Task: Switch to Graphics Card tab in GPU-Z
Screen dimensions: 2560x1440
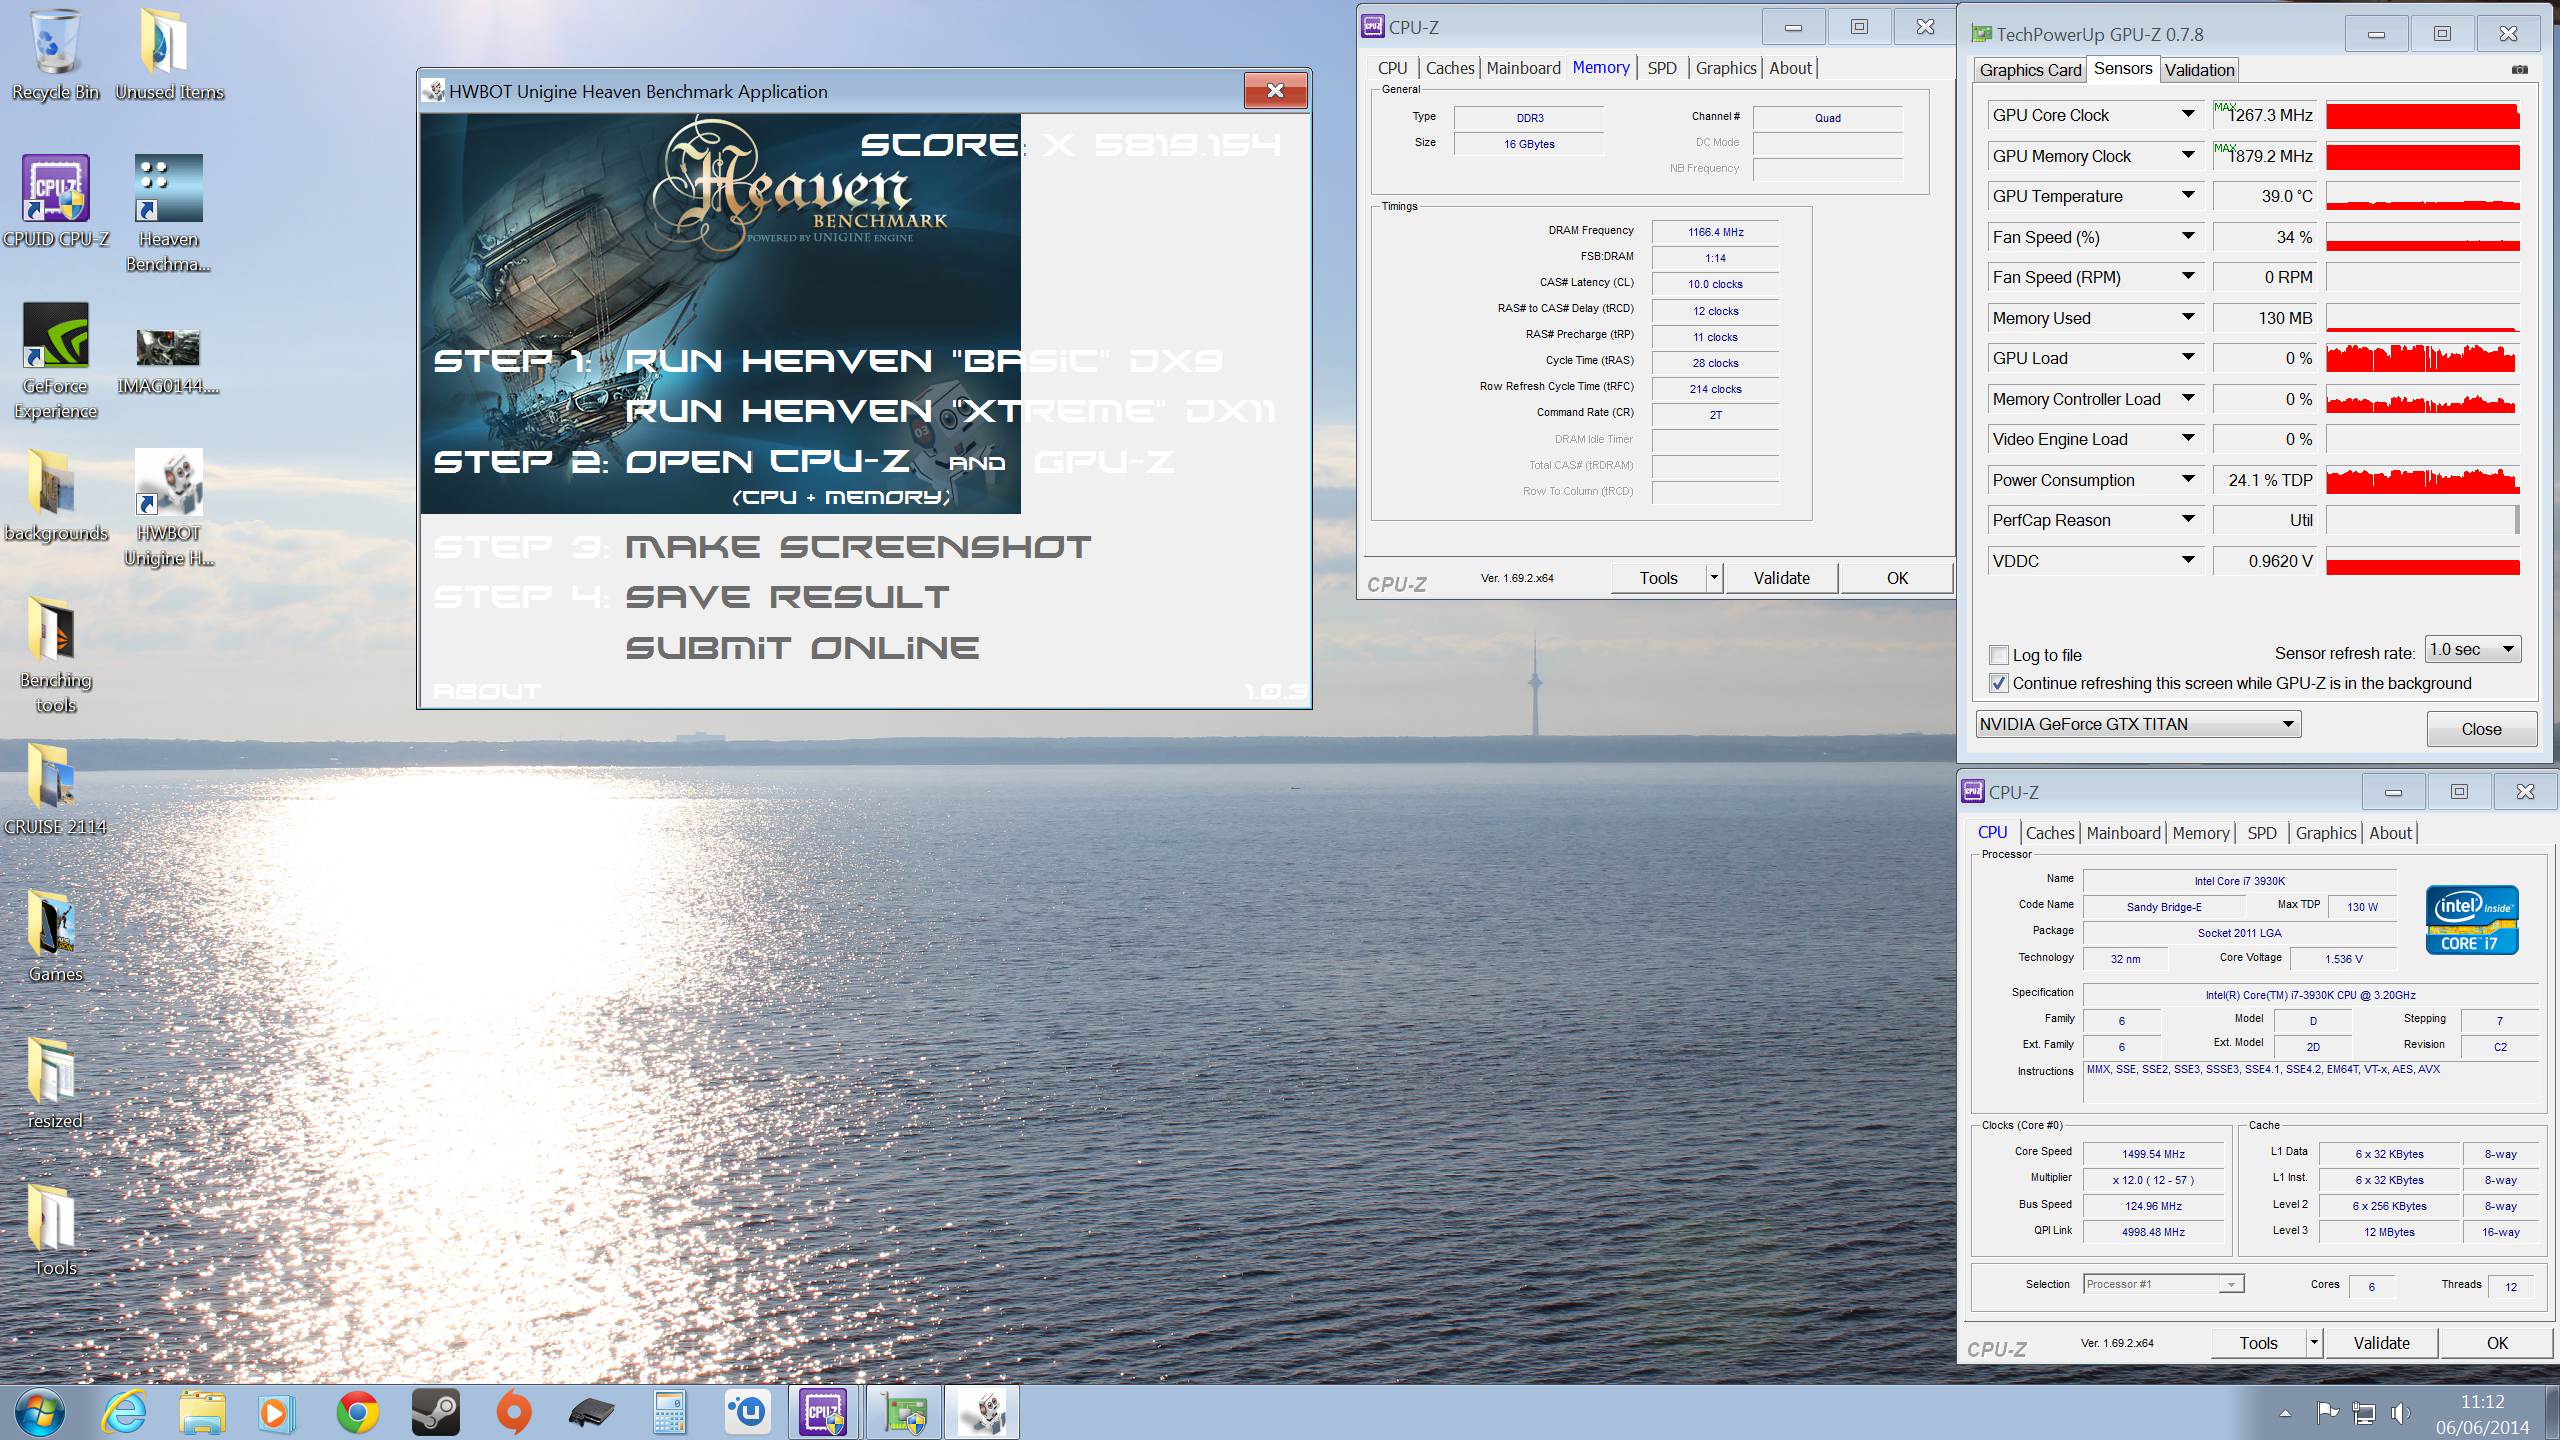Action: [x=2030, y=70]
